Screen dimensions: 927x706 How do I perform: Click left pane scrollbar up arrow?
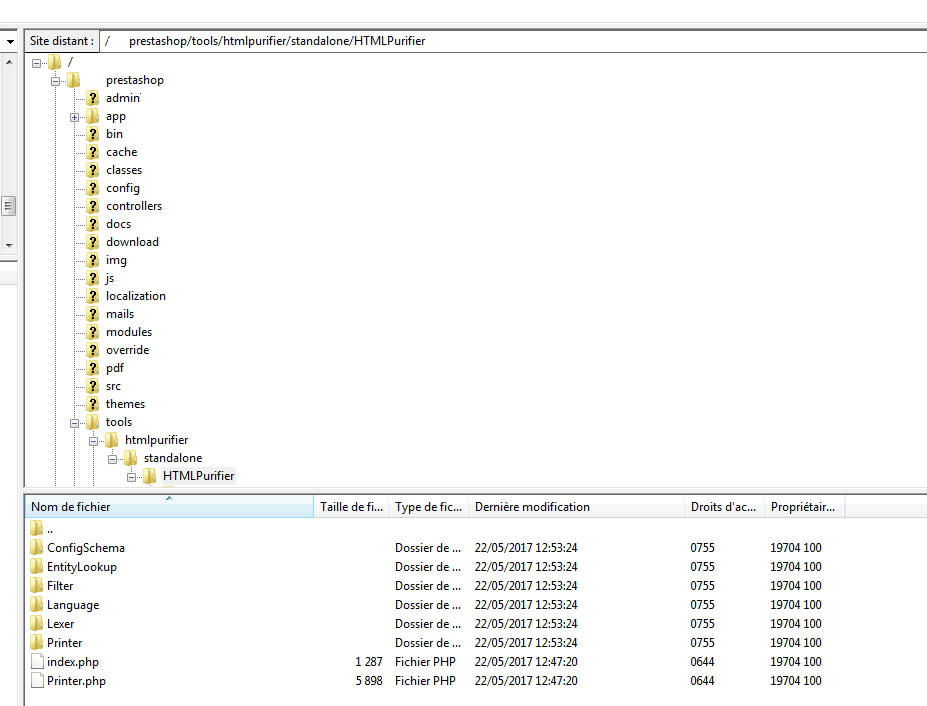click(9, 61)
